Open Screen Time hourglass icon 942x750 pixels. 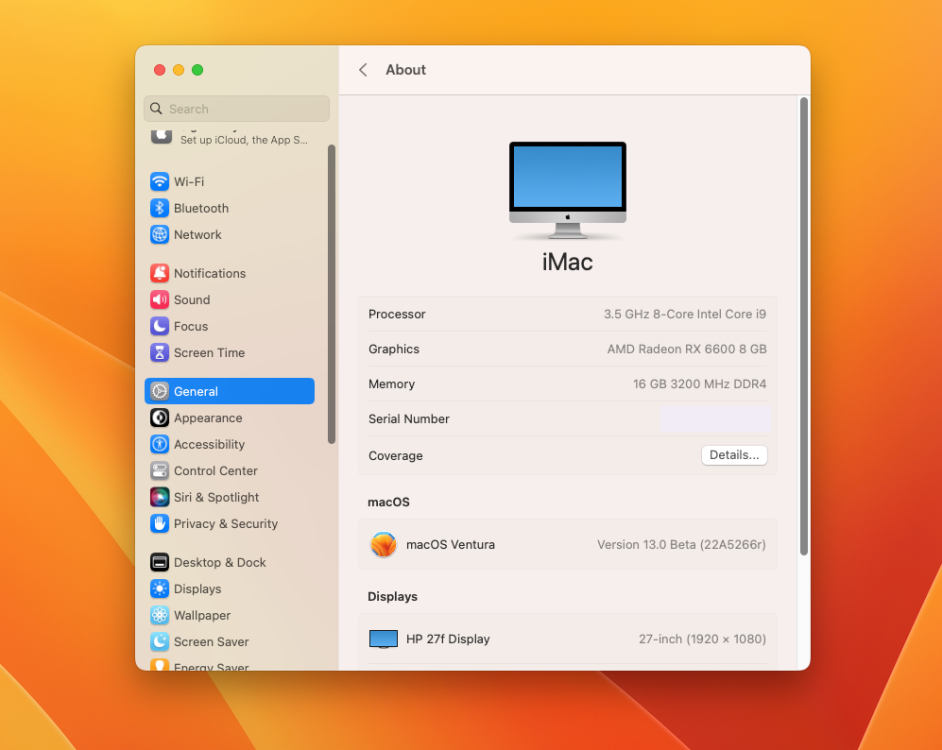click(159, 352)
